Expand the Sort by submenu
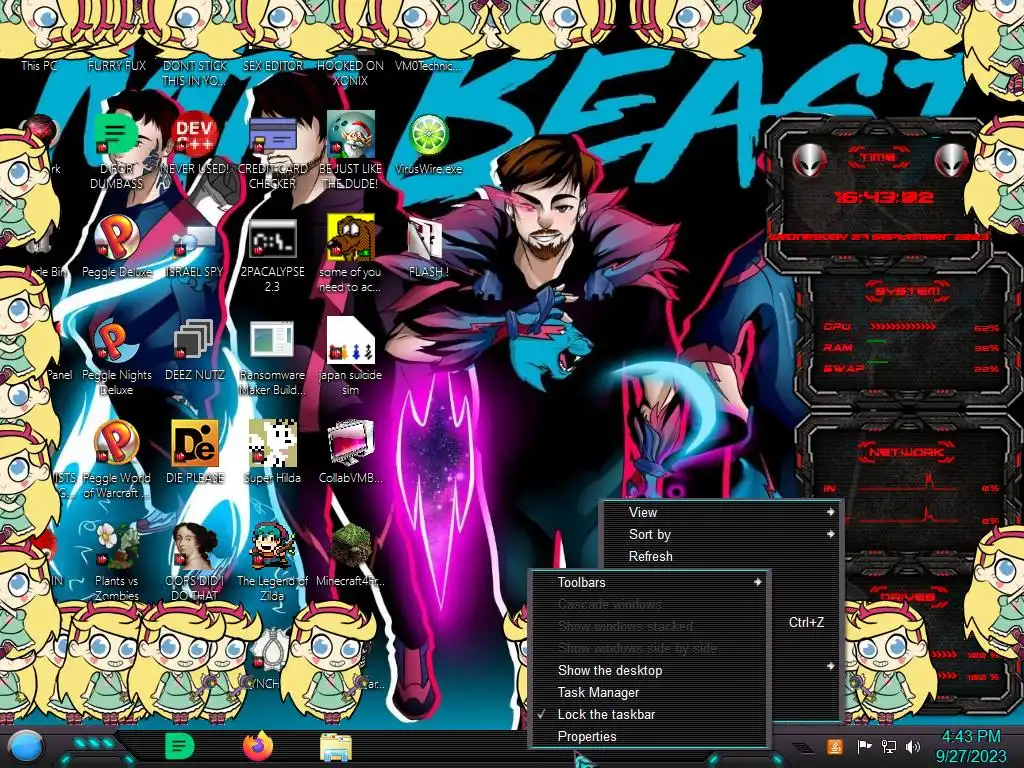The height and width of the screenshot is (768, 1024). point(722,534)
